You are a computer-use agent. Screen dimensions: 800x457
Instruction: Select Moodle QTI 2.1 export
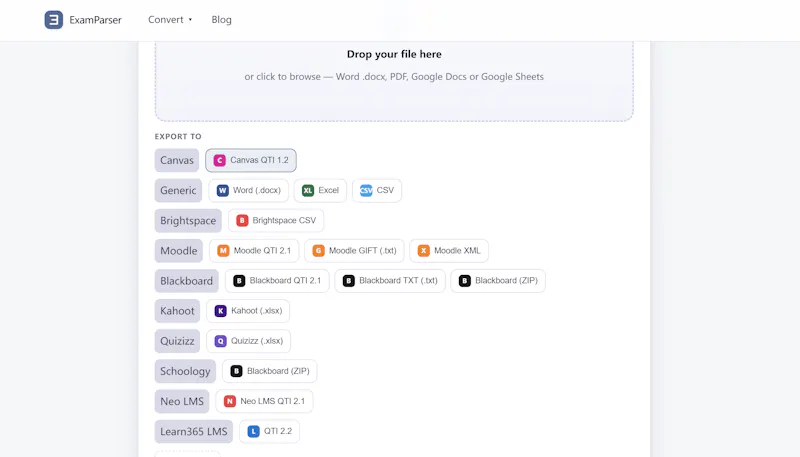point(254,250)
